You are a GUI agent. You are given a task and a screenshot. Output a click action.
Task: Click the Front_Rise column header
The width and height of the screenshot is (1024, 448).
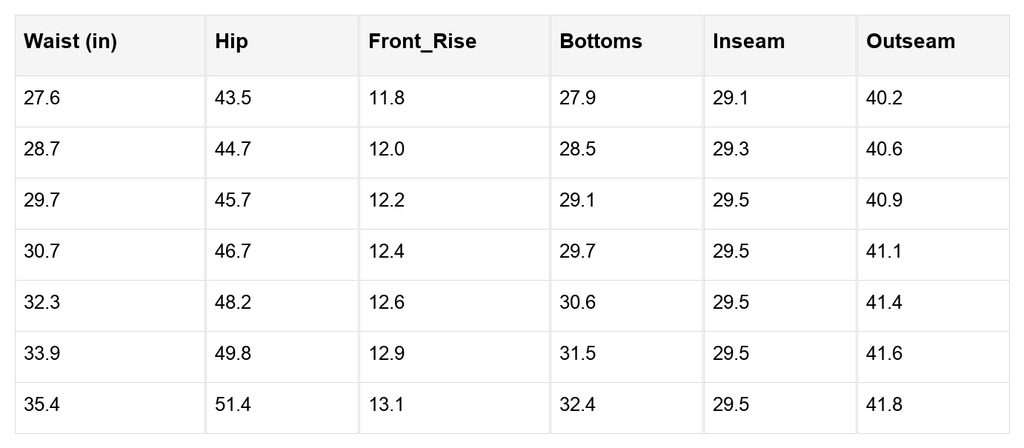pyautogui.click(x=422, y=42)
